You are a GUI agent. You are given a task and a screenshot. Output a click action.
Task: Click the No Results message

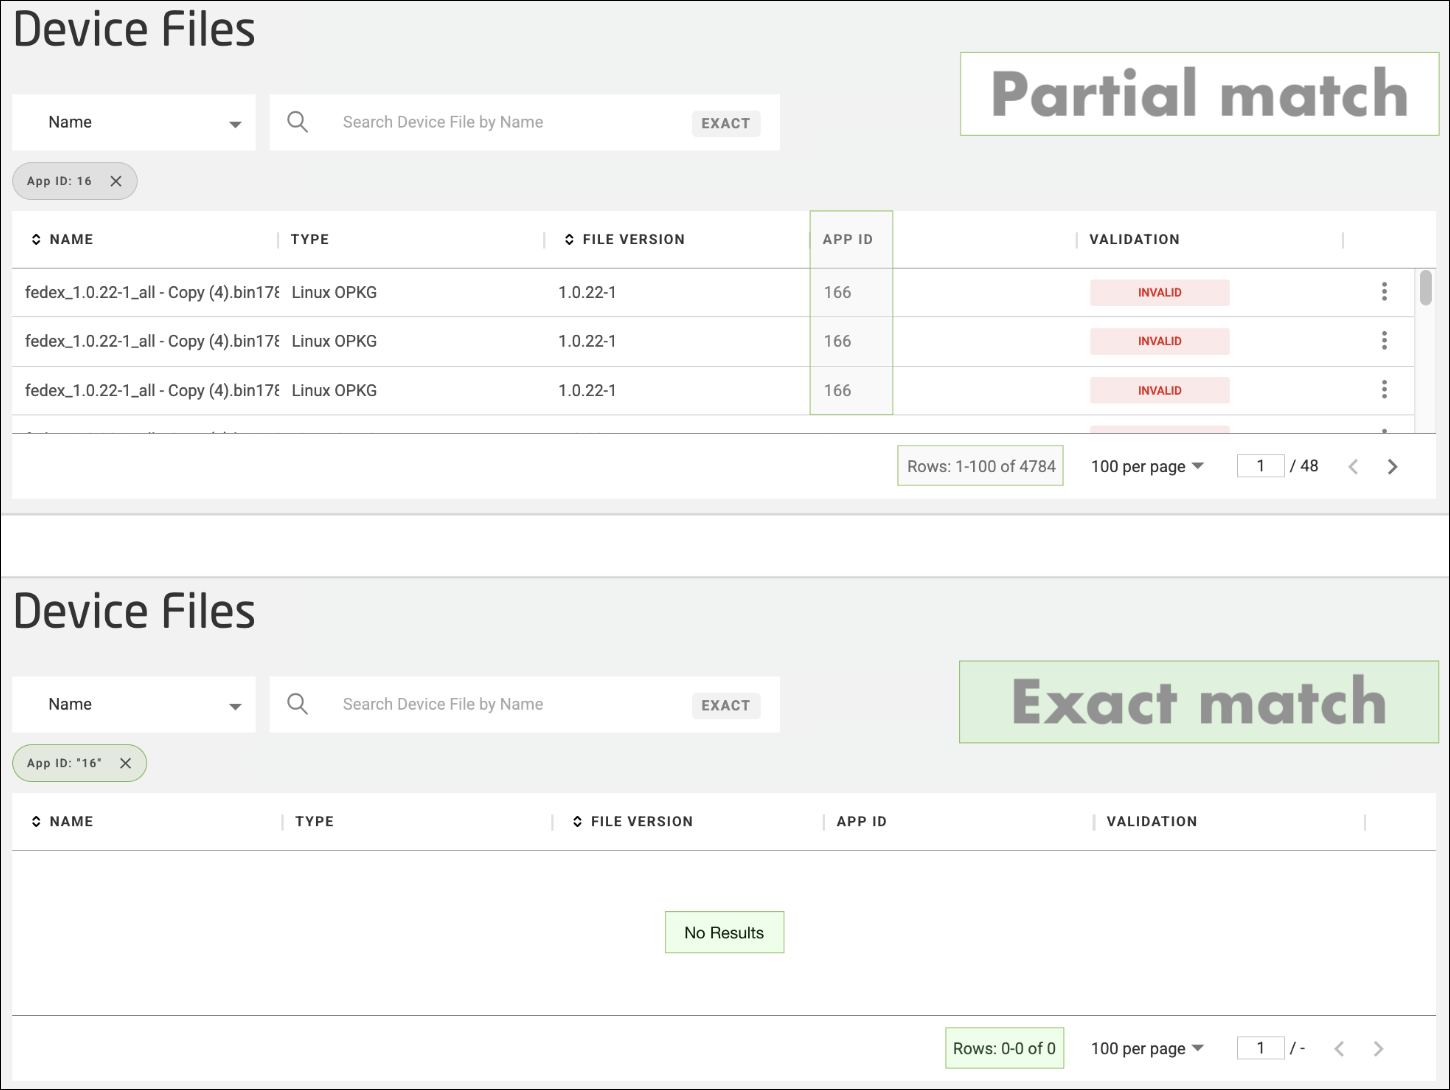[x=724, y=932]
